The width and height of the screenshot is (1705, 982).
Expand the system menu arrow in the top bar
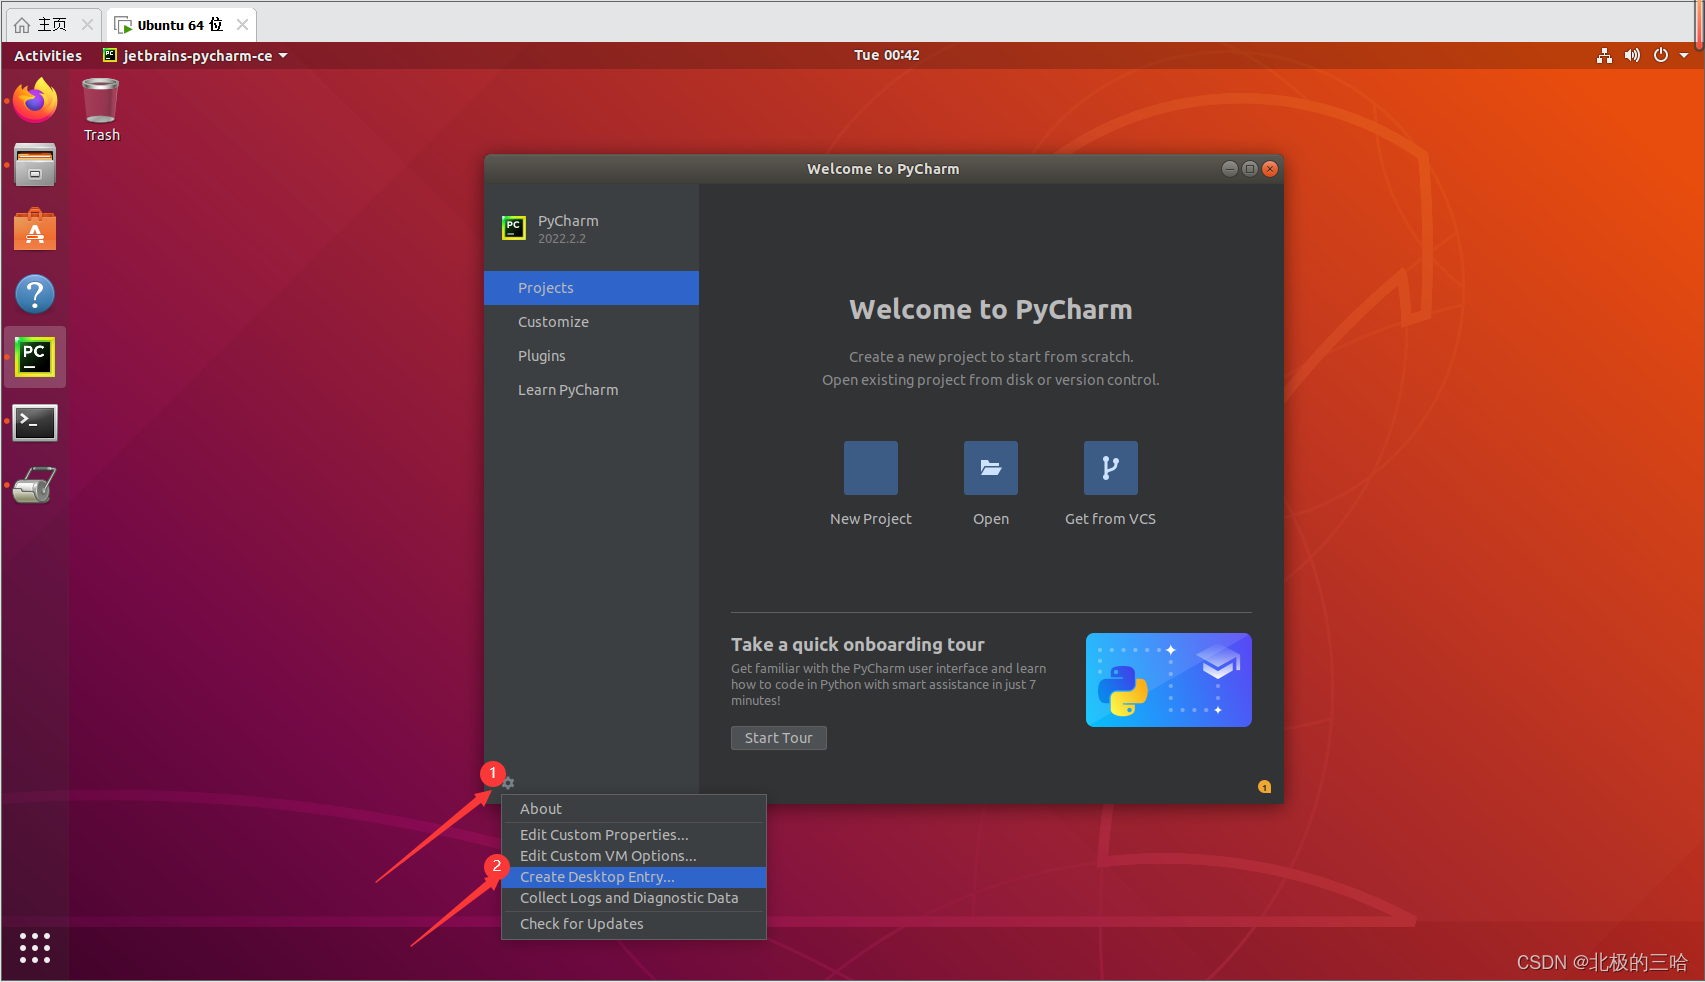click(x=1684, y=56)
